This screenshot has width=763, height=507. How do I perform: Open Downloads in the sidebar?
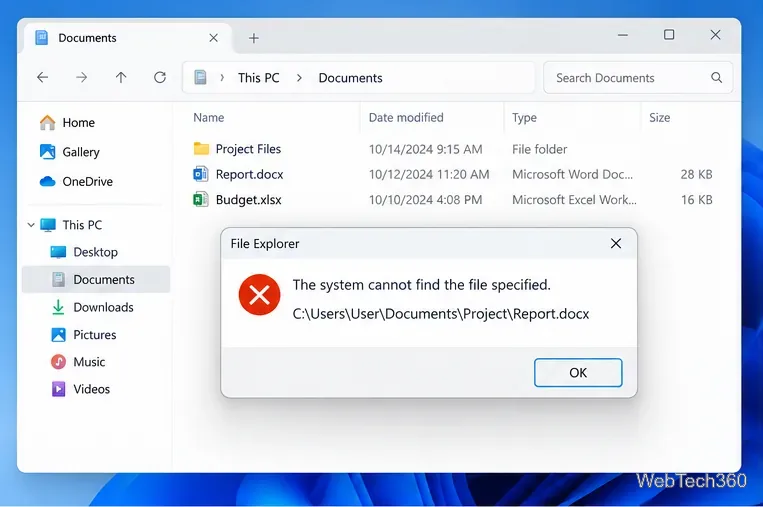[x=103, y=307]
